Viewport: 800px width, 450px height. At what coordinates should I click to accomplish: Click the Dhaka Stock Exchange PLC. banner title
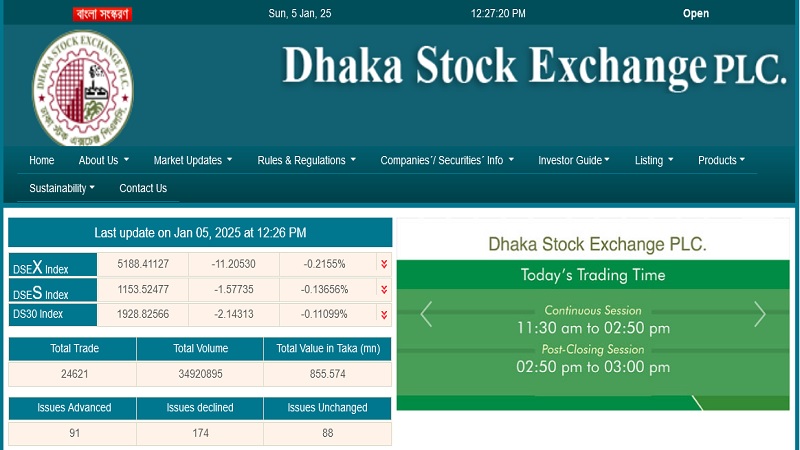[x=534, y=65]
